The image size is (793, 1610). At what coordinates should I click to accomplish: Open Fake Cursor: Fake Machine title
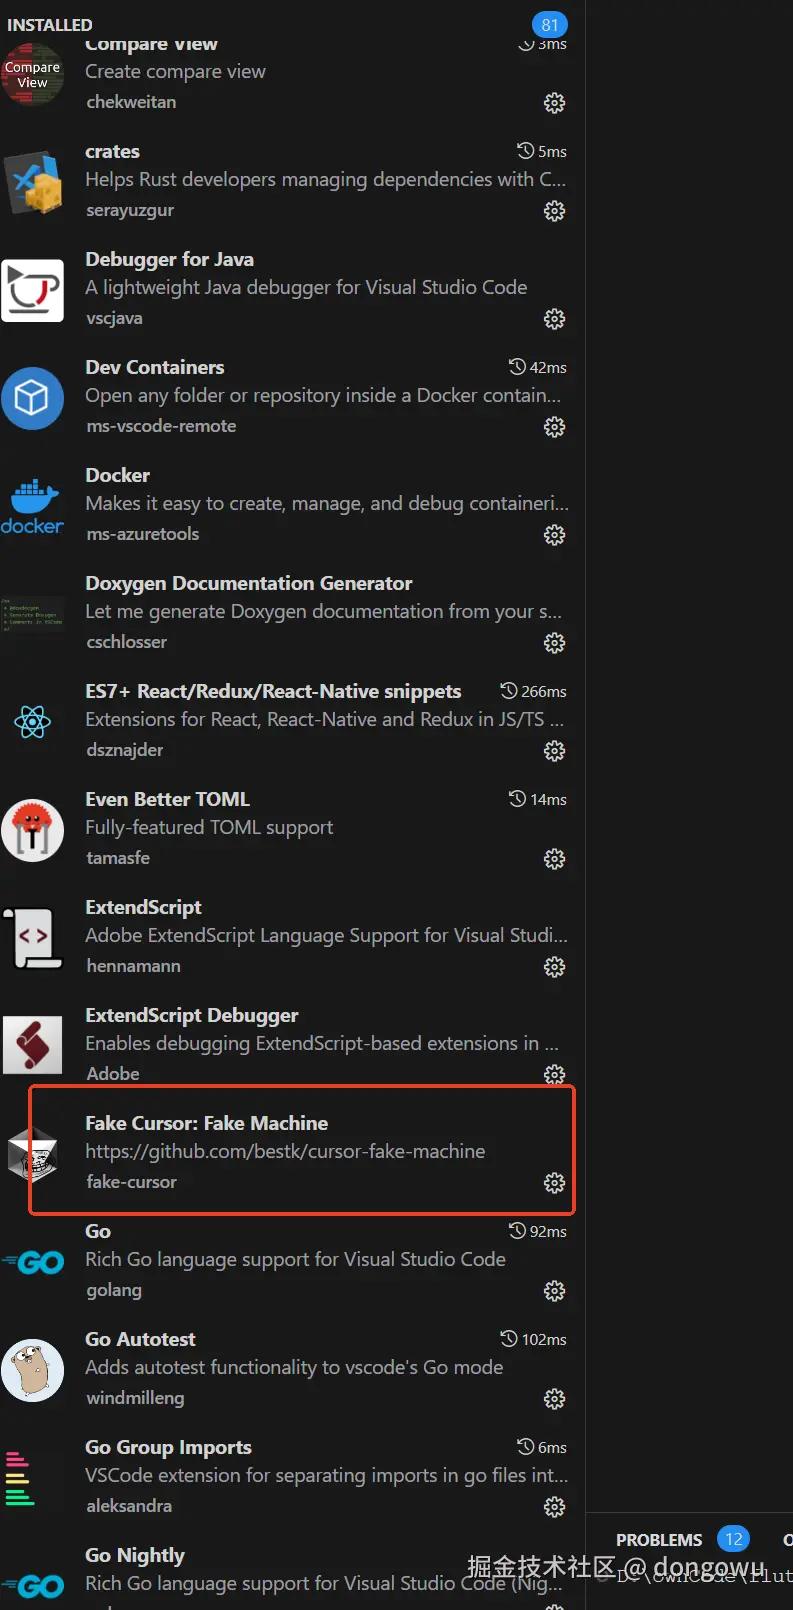point(206,1124)
